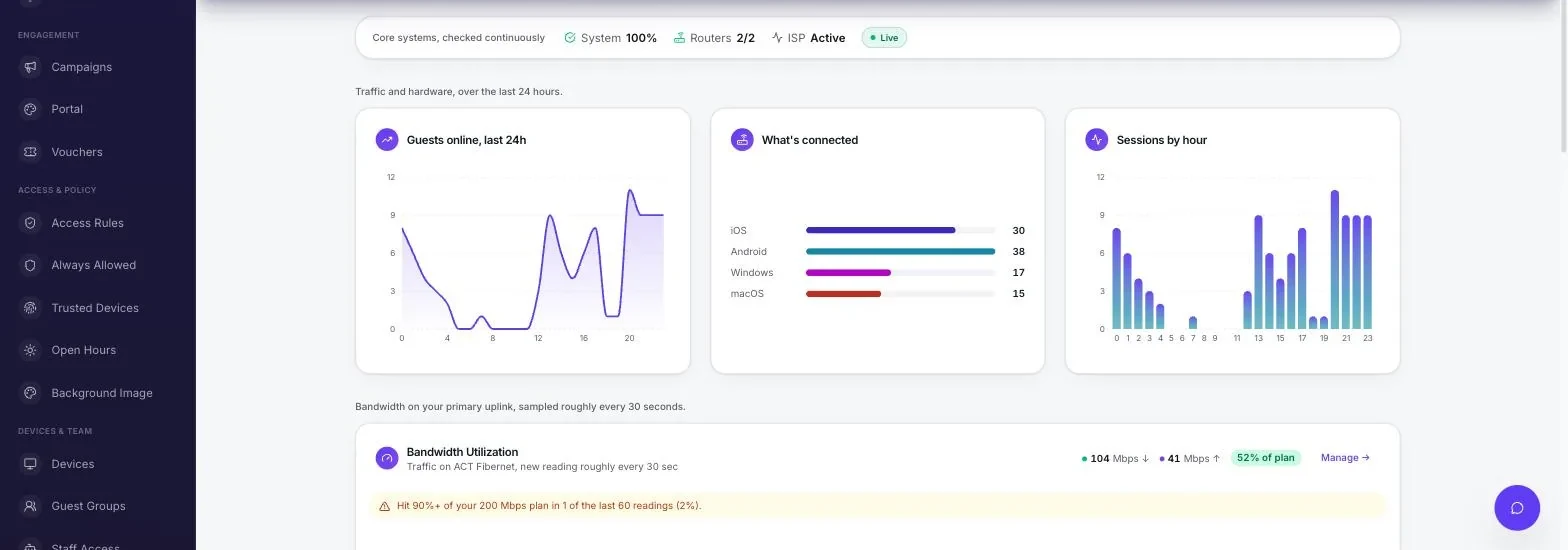Click the Portal icon in sidebar
This screenshot has width=1568, height=550.
click(x=30, y=109)
